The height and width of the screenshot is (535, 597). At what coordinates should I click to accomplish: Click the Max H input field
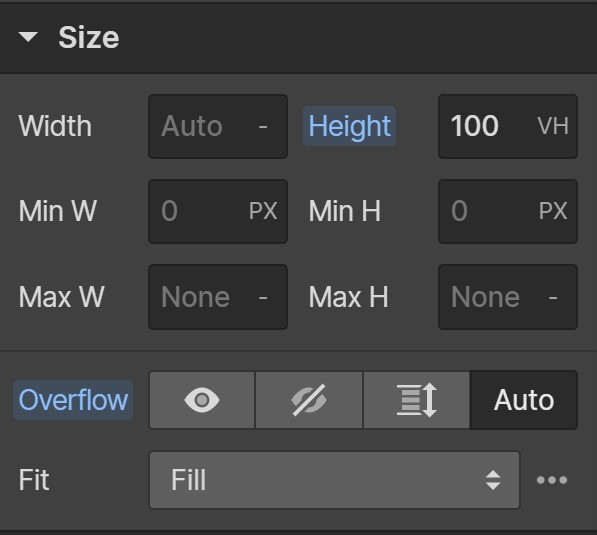pyautogui.click(x=508, y=297)
